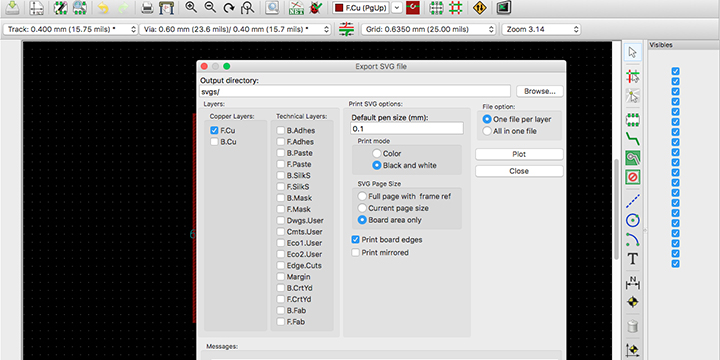
Task: Open the Page settings icon
Action: pyautogui.click(x=36, y=7)
